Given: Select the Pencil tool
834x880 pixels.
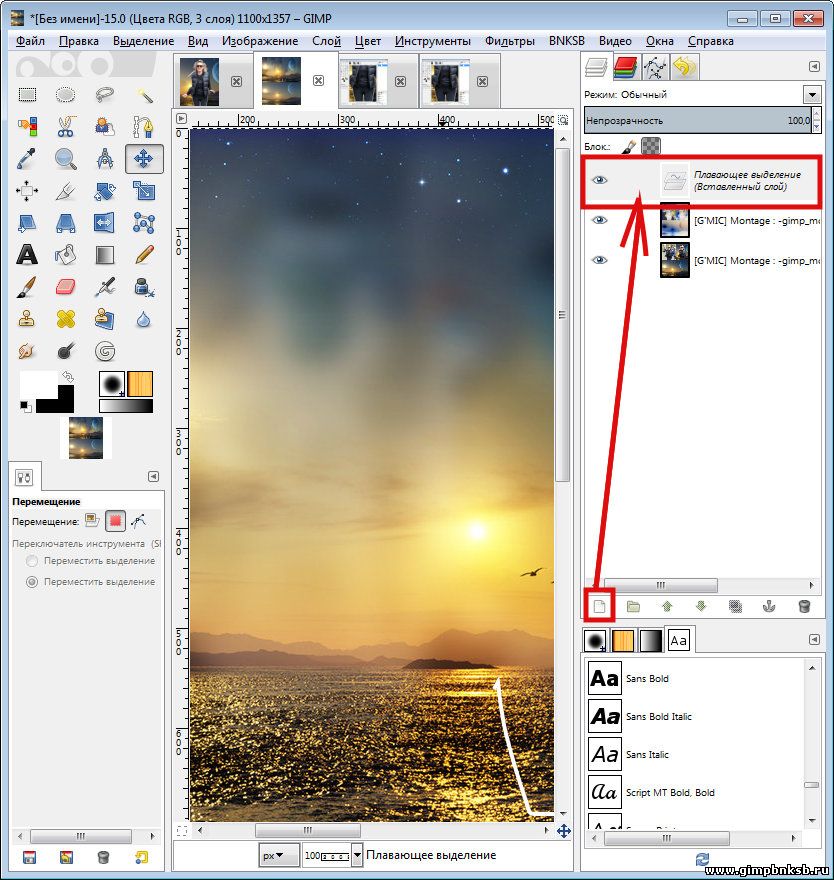Looking at the screenshot, I should pyautogui.click(x=144, y=255).
